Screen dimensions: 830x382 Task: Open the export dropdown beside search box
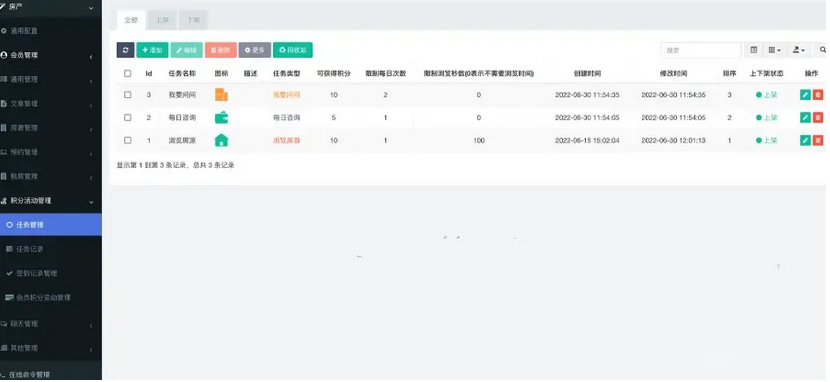coord(798,50)
